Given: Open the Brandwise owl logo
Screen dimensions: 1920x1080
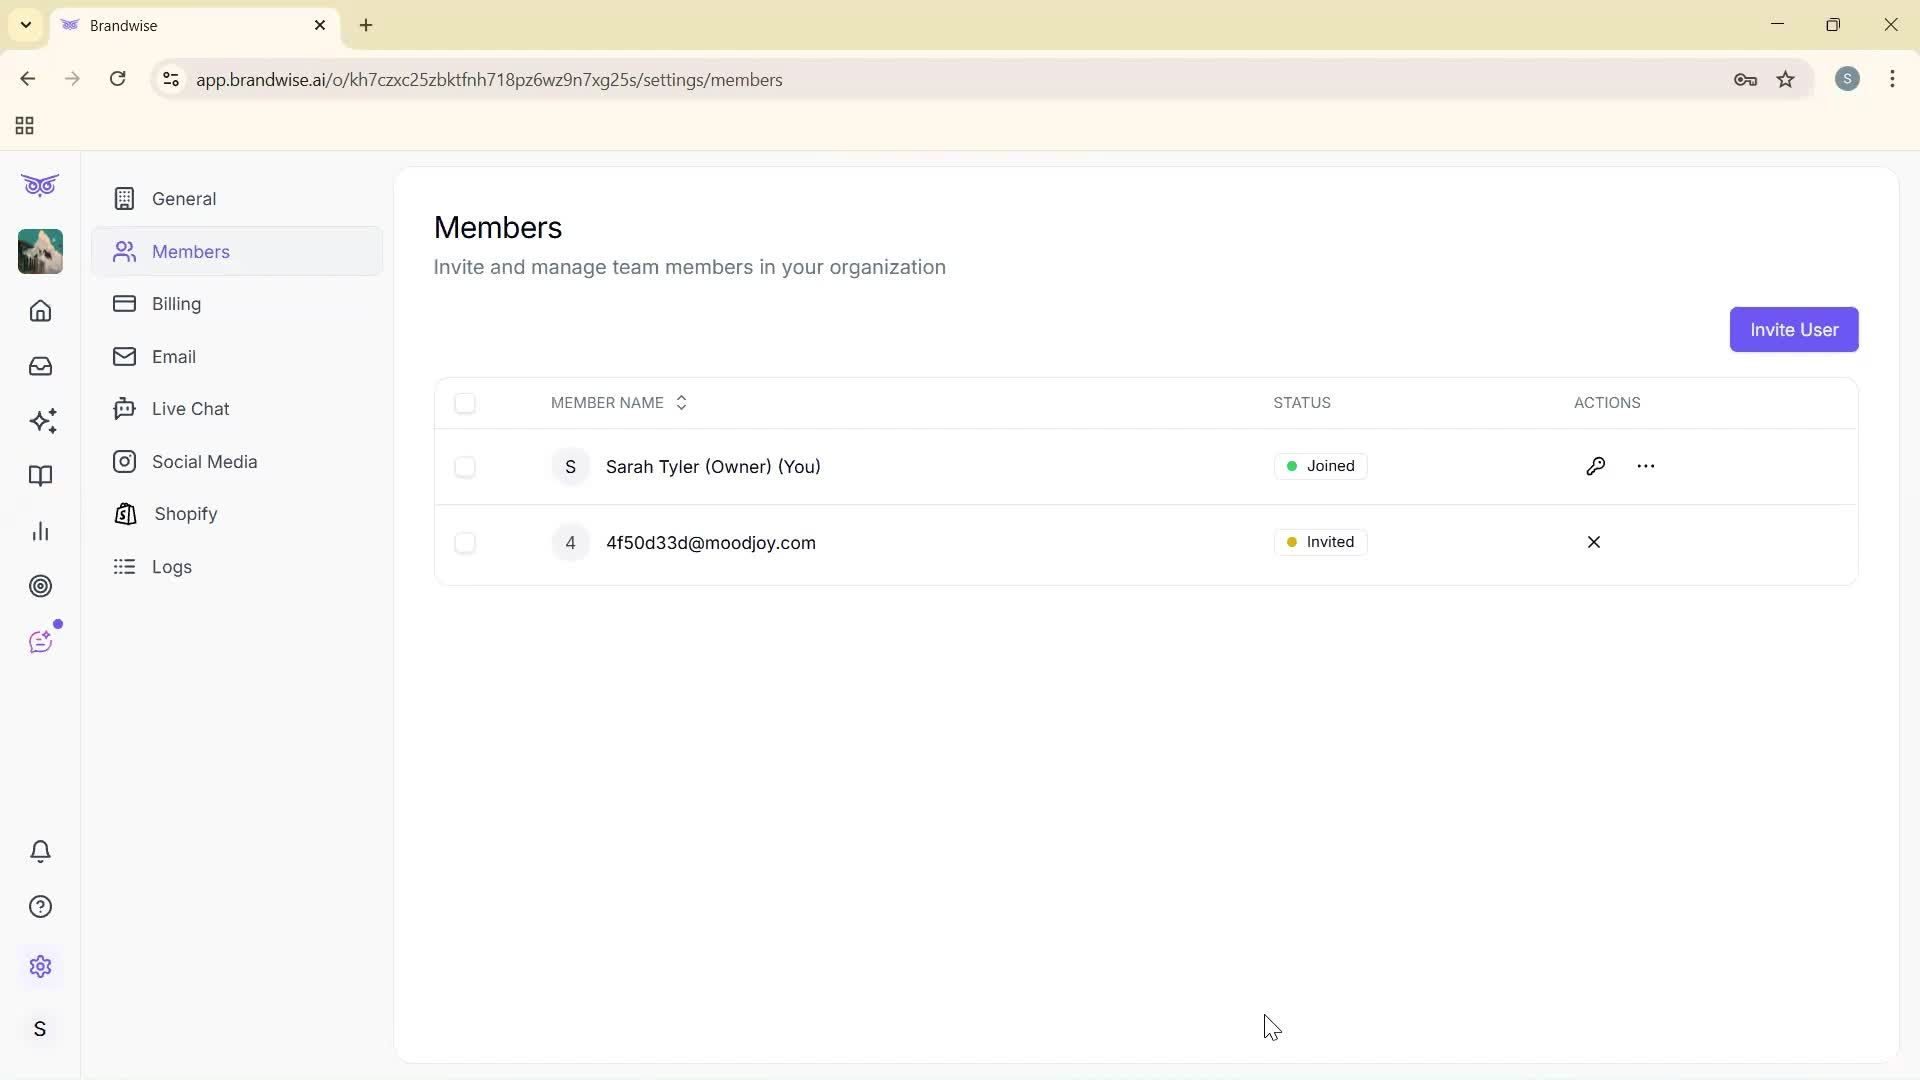Looking at the screenshot, I should (39, 185).
